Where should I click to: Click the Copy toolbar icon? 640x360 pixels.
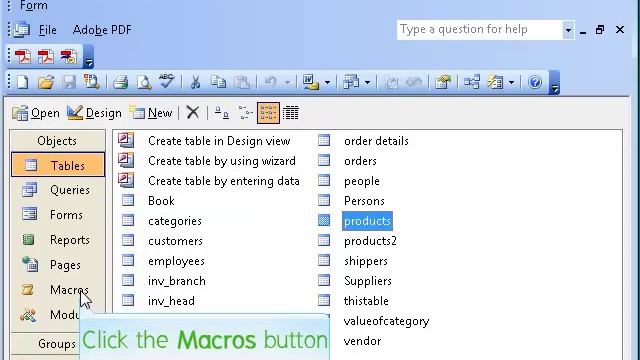(x=218, y=82)
